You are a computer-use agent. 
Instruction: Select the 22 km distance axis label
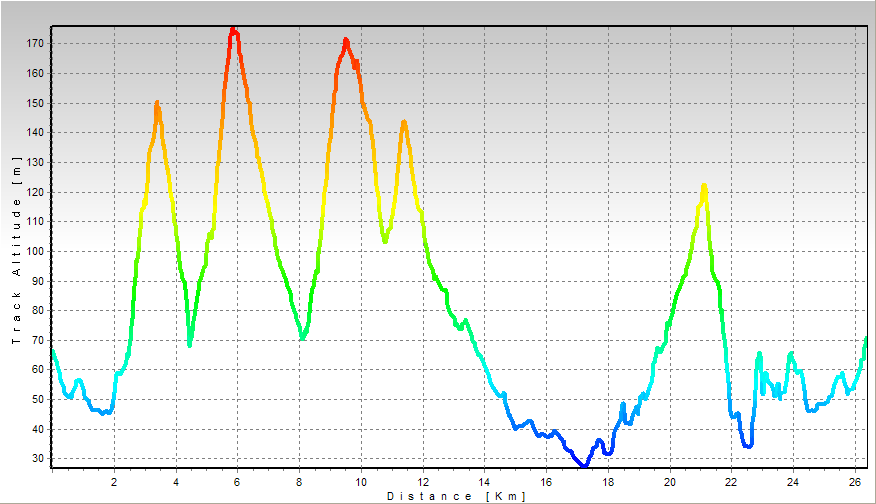[x=731, y=482]
